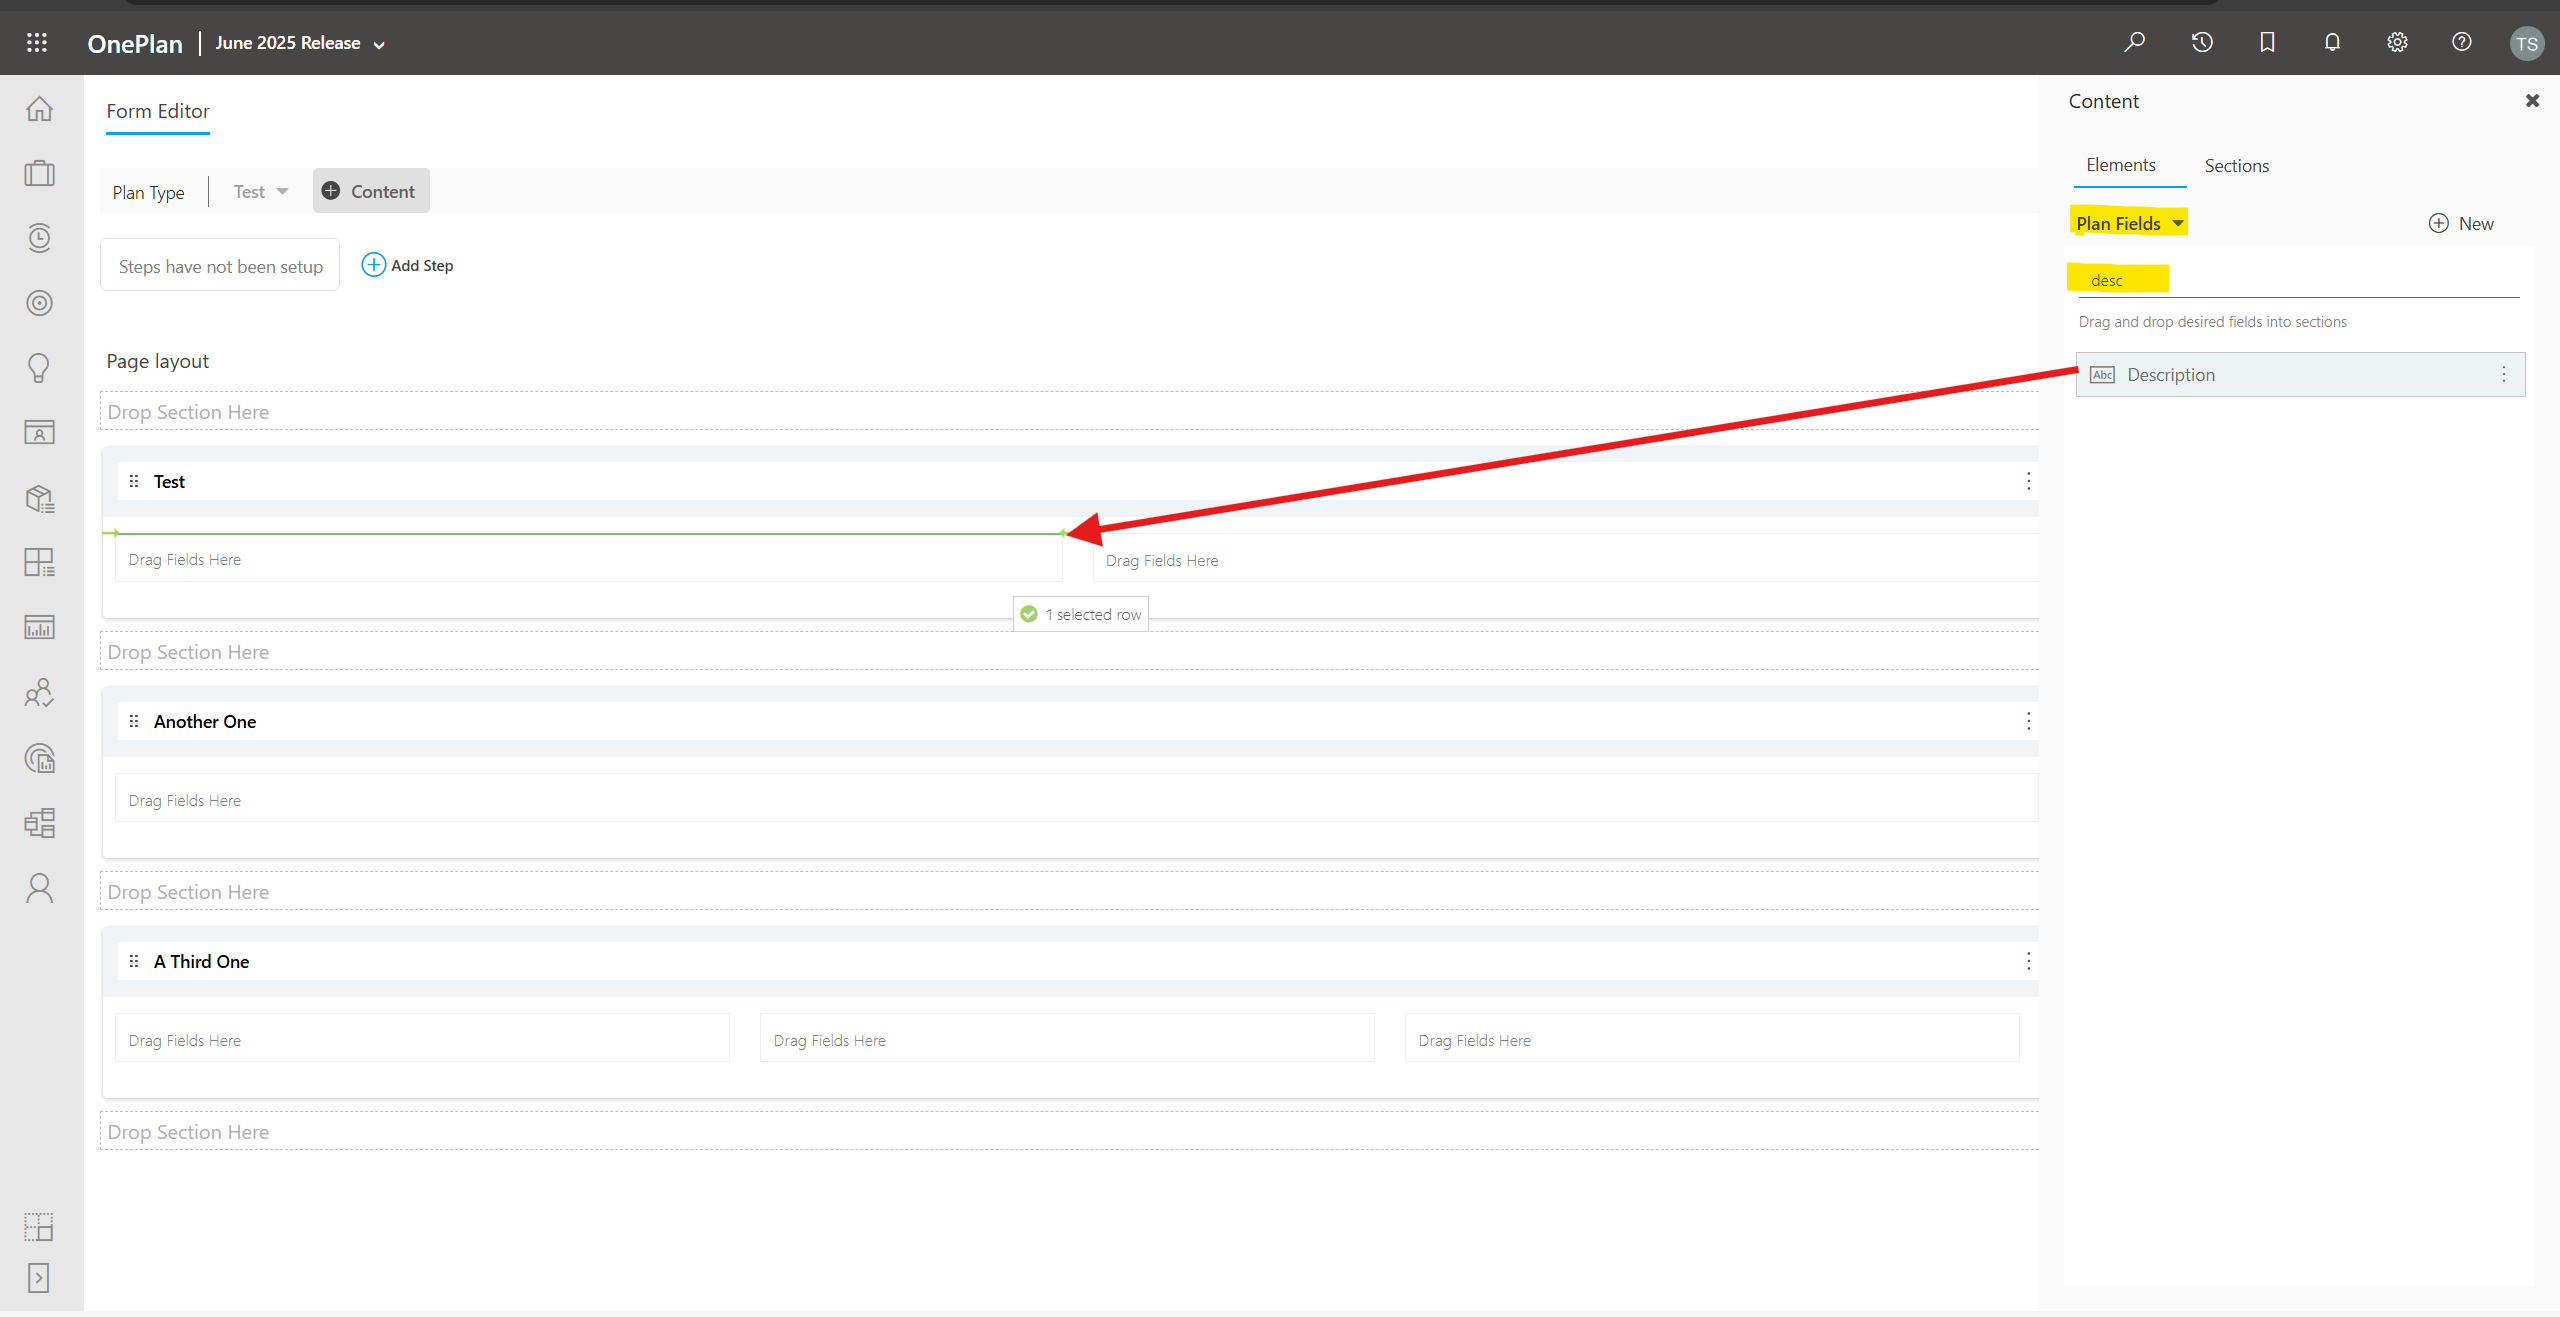Select the Form Editor tab
Viewport: 2560px width, 1317px height.
(158, 111)
